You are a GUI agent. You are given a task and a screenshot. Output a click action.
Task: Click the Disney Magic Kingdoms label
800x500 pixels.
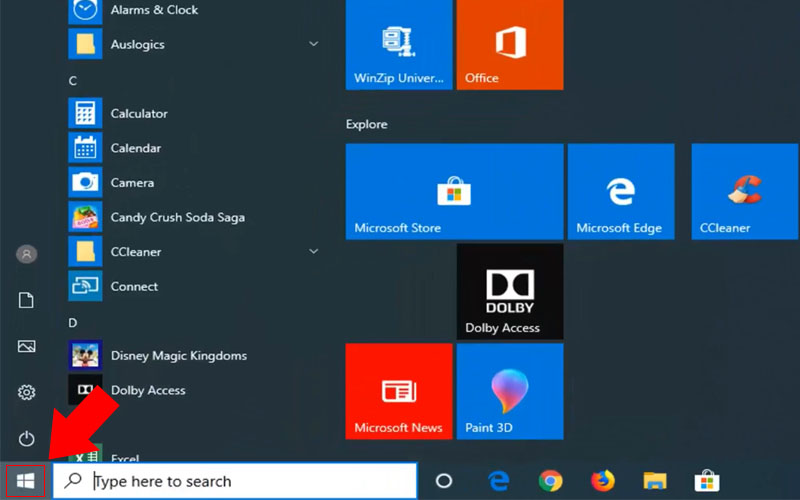pyautogui.click(x=179, y=356)
